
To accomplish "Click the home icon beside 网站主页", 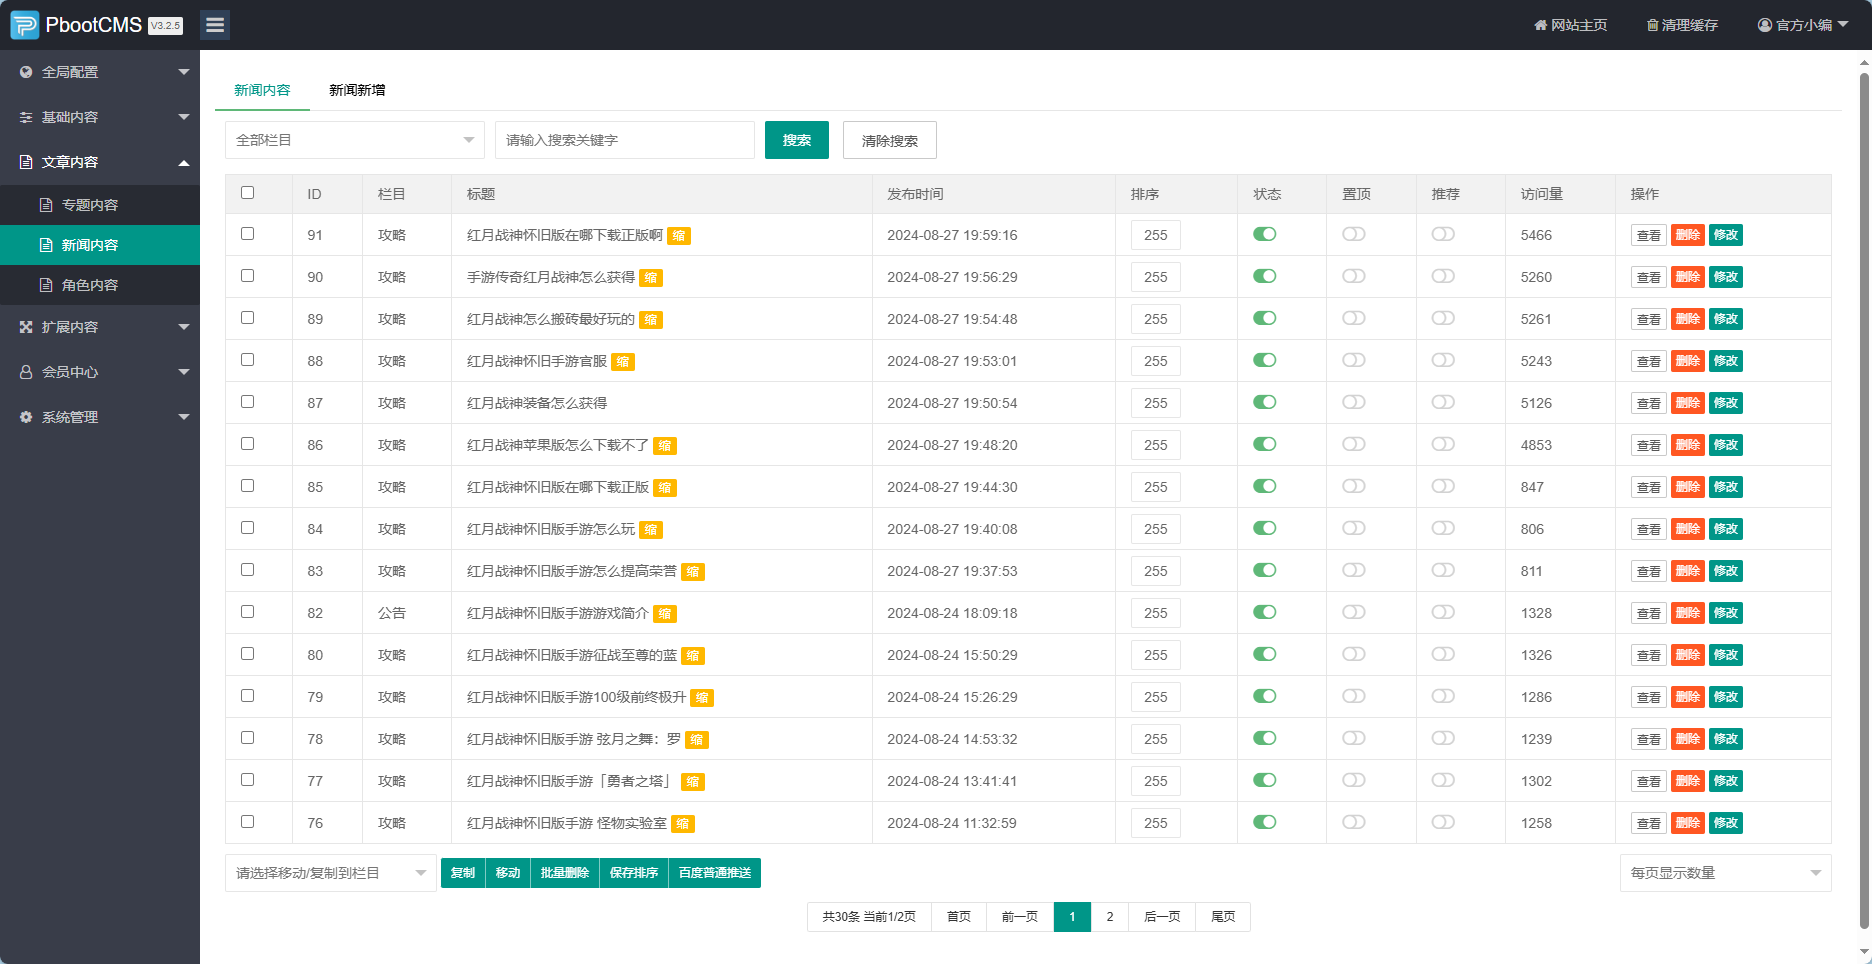I will pyautogui.click(x=1540, y=25).
